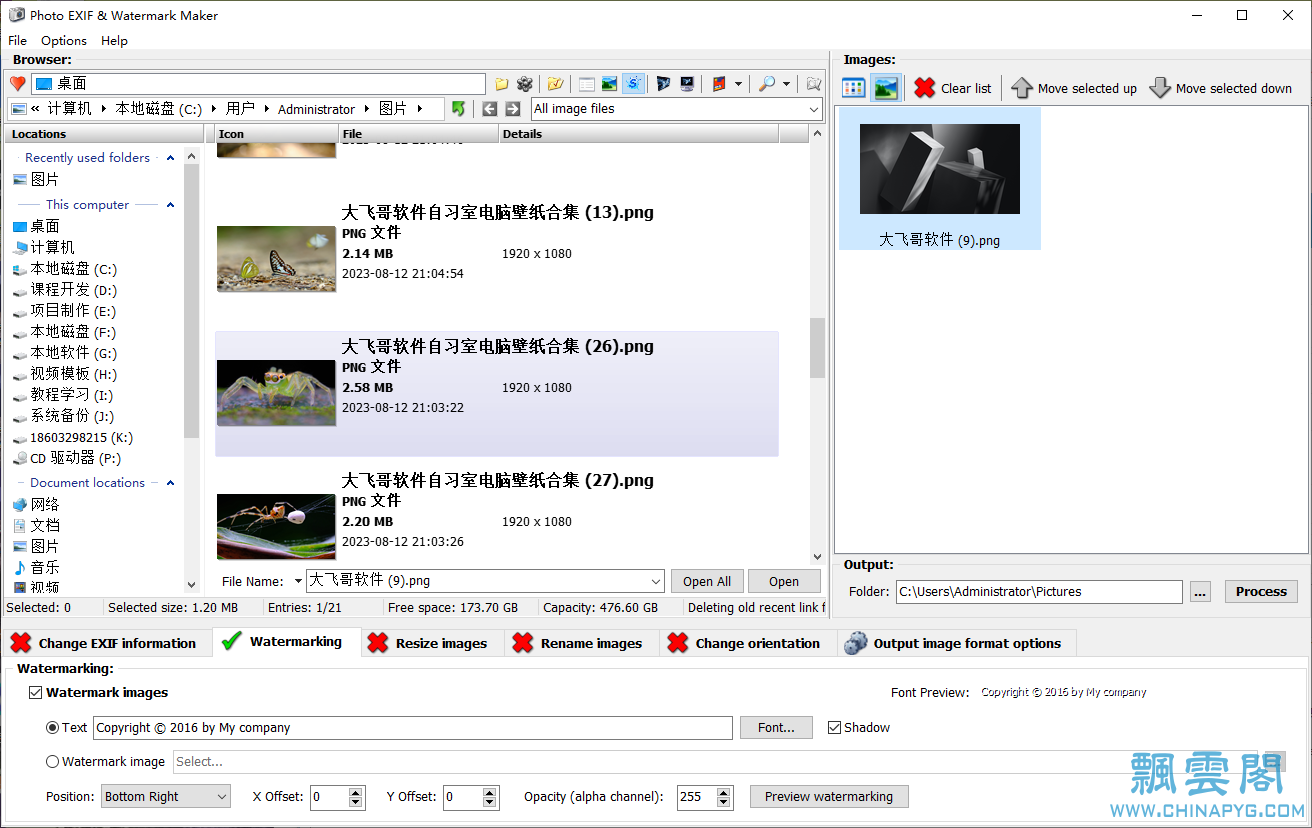Select 音乐 music location
1312x828 pixels.
coord(36,567)
